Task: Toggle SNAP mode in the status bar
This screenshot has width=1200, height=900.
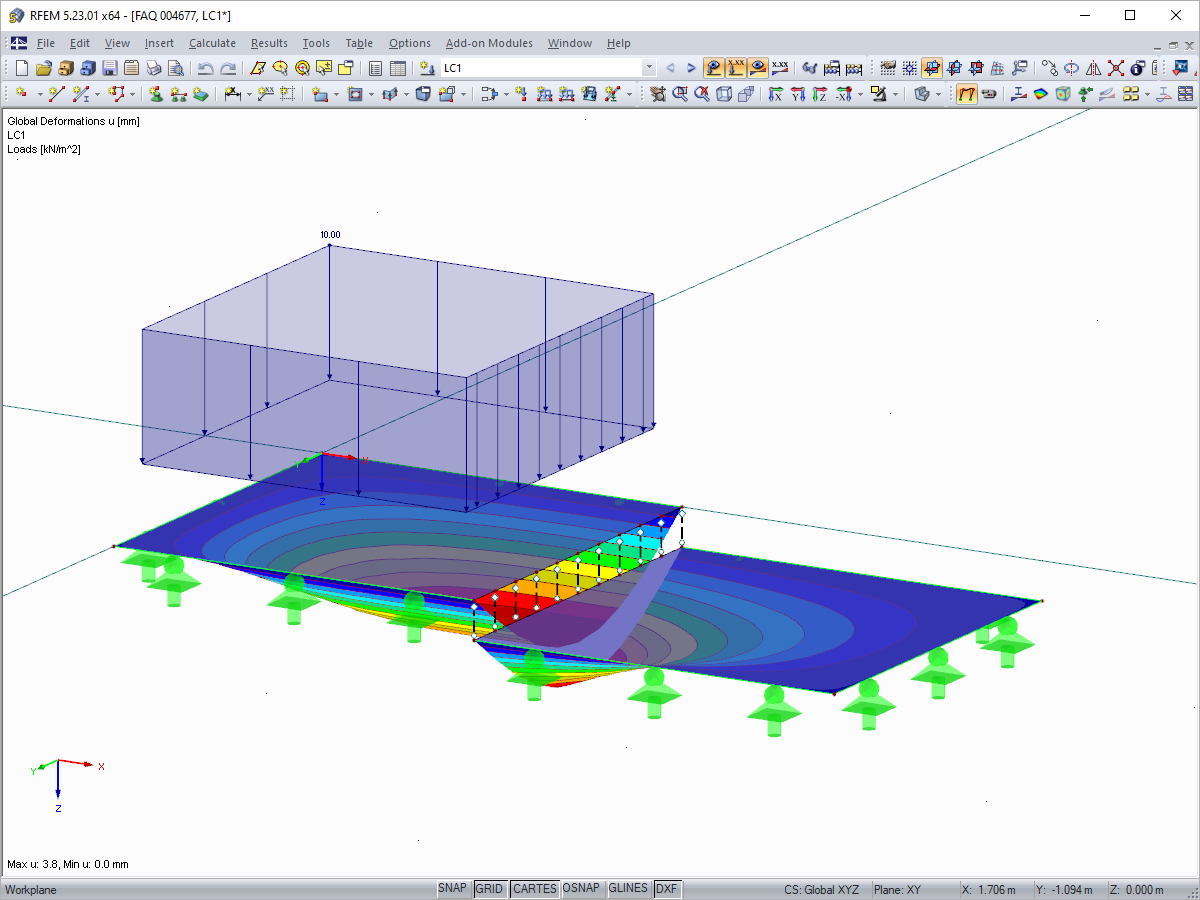Action: pyautogui.click(x=452, y=888)
